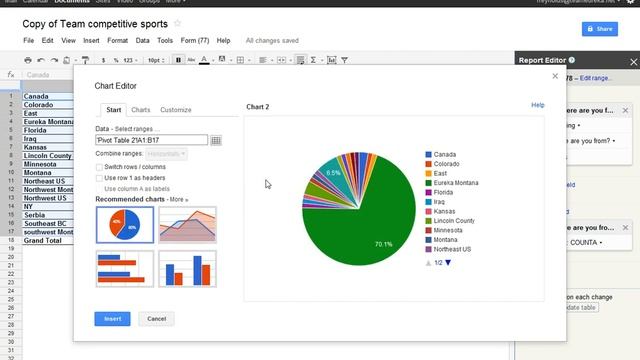This screenshot has height=360, width=640.
Task: Switch to the Charts tab
Action: [x=140, y=110]
